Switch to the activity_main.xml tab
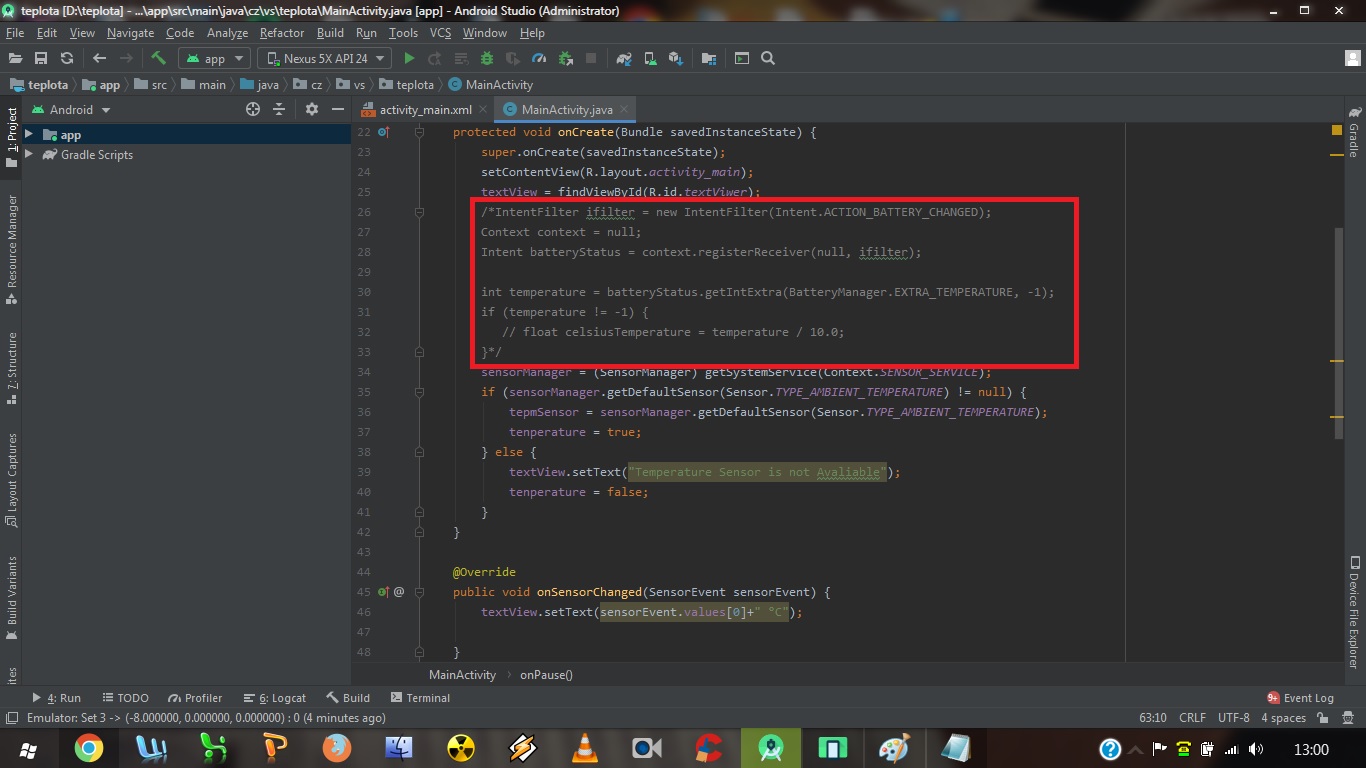 click(425, 109)
